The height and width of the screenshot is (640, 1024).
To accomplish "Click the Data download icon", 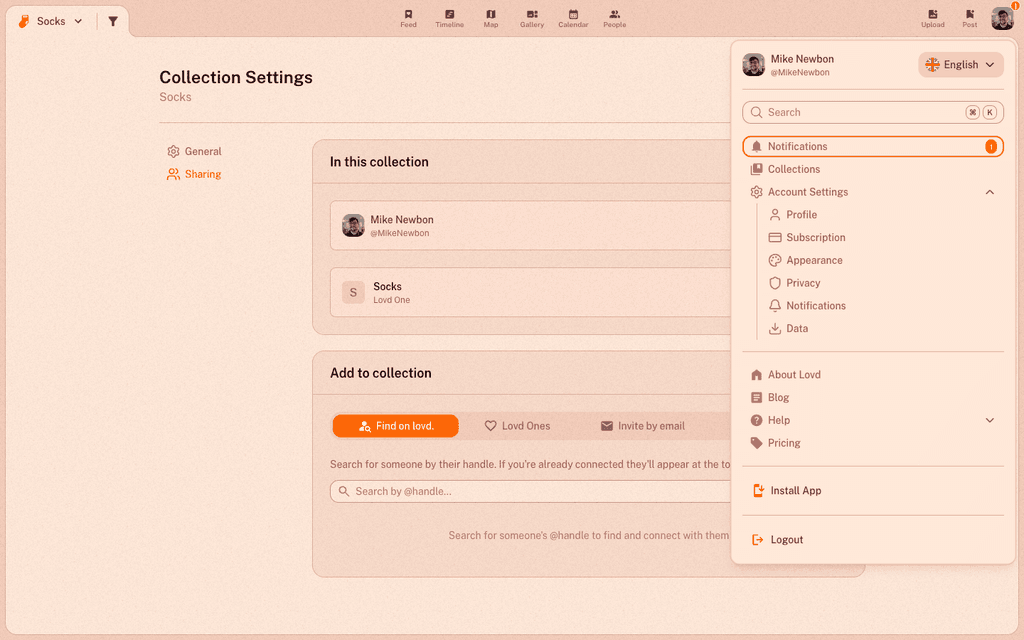I will pos(775,328).
